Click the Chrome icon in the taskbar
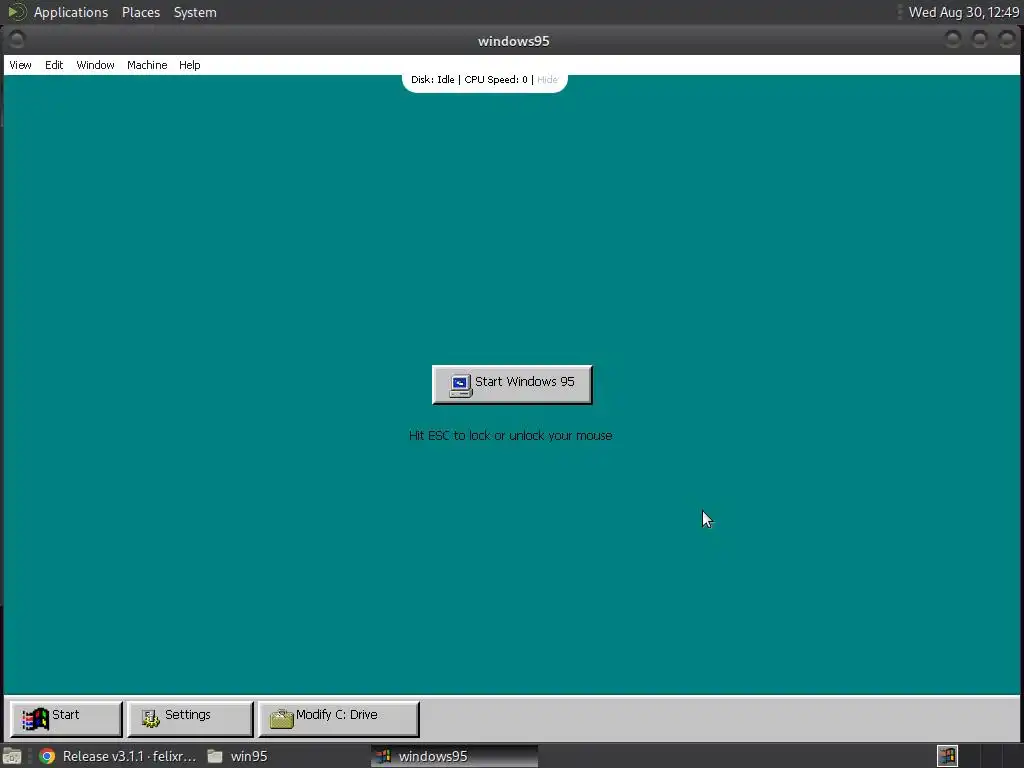This screenshot has width=1024, height=768. point(47,756)
